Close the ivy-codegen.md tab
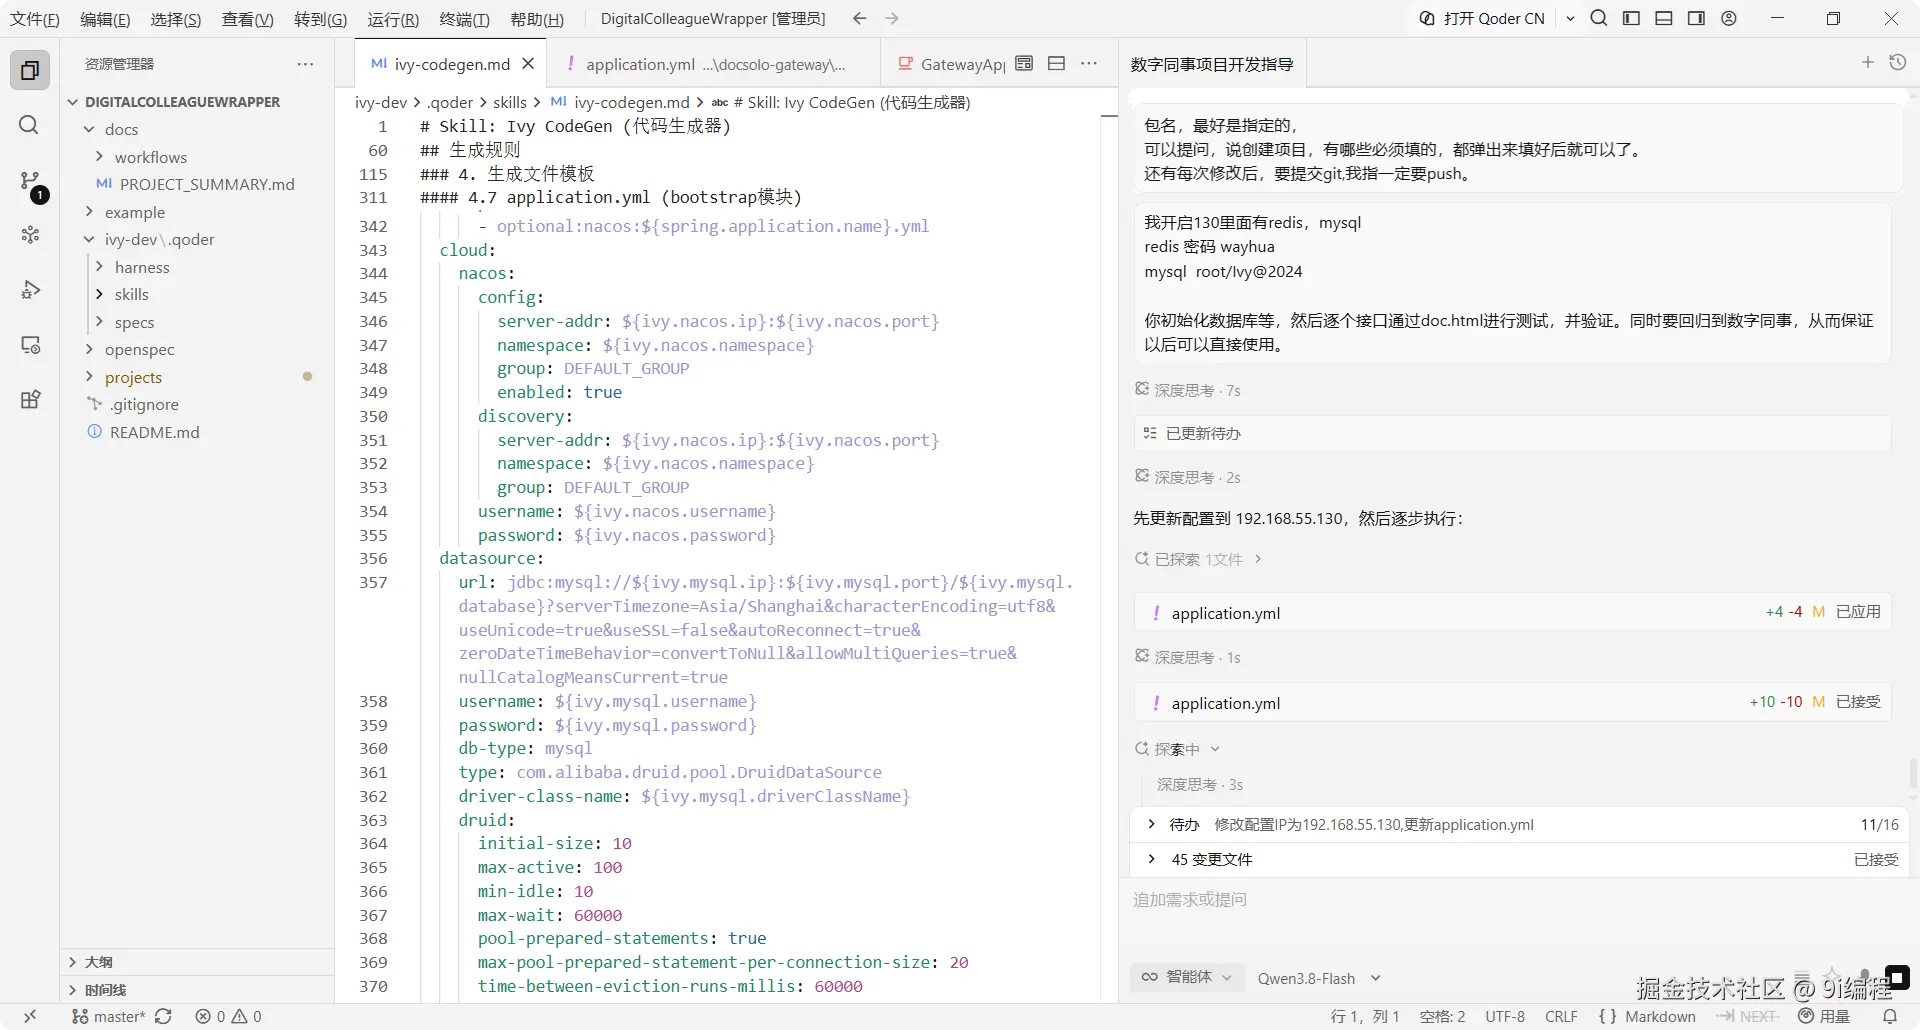The image size is (1920, 1030). [528, 64]
